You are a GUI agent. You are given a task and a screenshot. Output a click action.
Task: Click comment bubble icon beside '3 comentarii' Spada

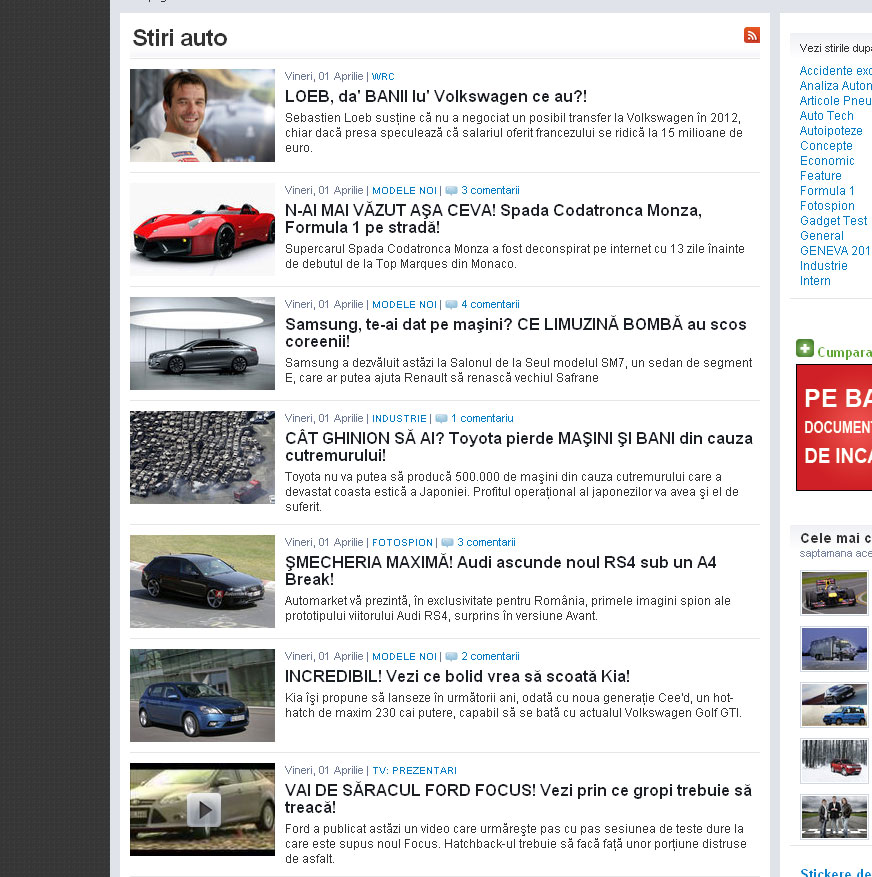451,191
